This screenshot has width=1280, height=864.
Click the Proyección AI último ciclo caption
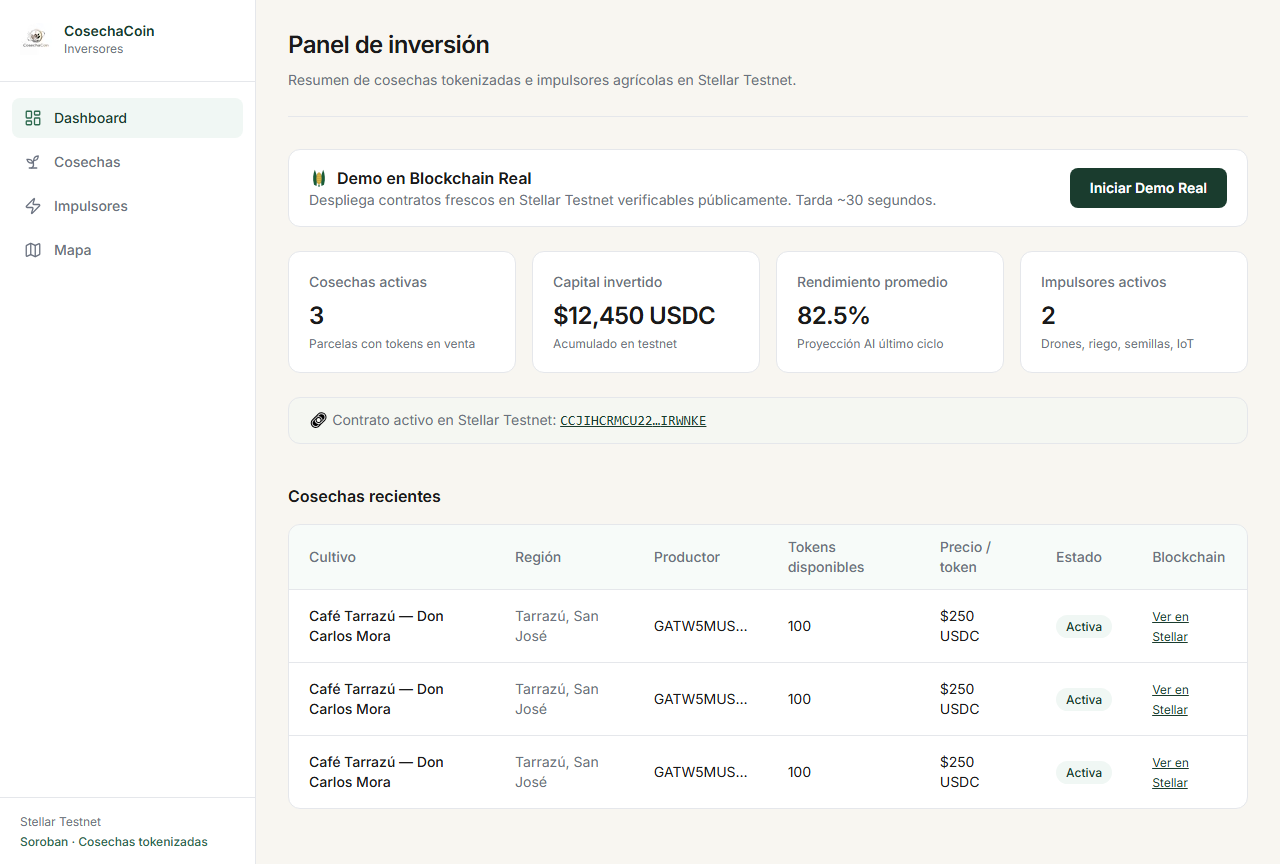(870, 344)
